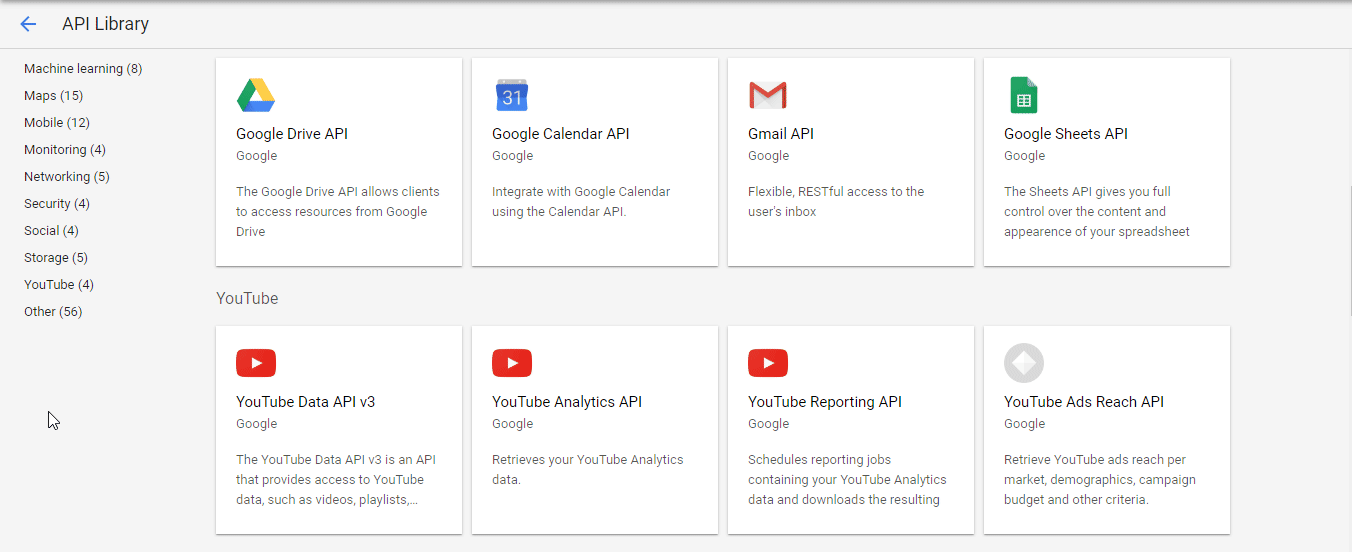1352x552 pixels.
Task: Go back using the API Library arrow
Action: pos(28,24)
